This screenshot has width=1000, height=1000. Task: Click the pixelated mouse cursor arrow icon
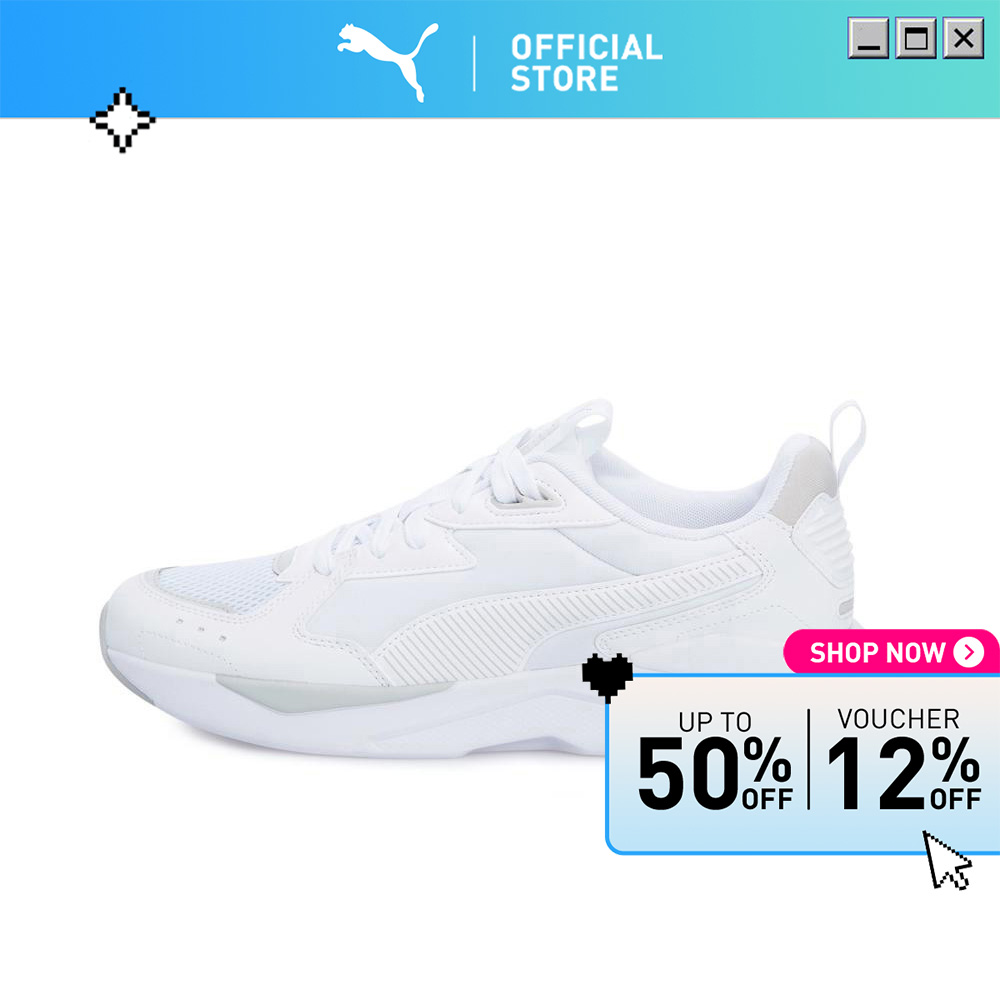[947, 860]
